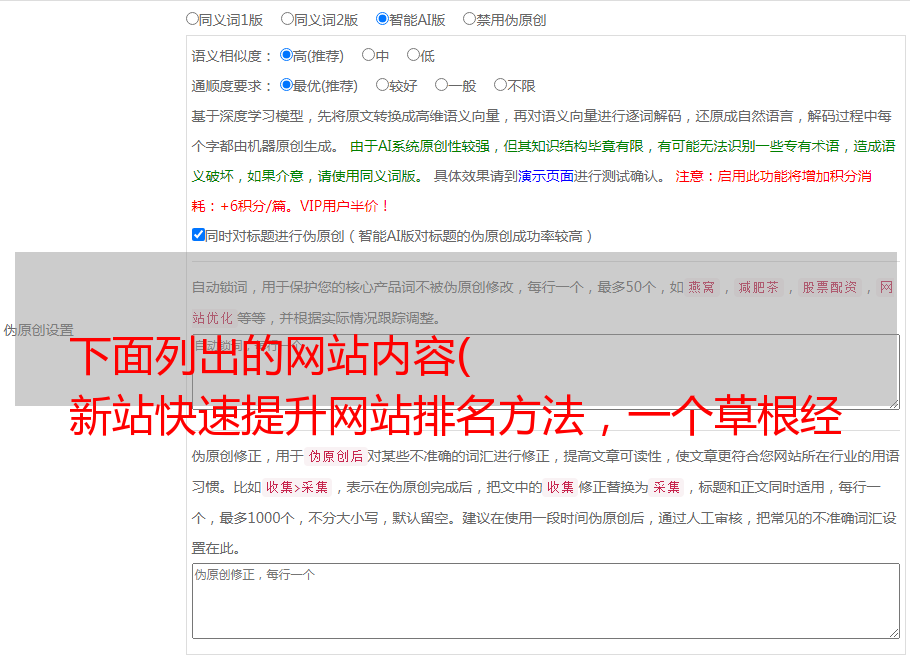Select the 同义词2版 radio option
This screenshot has width=911, height=658.
(x=287, y=19)
